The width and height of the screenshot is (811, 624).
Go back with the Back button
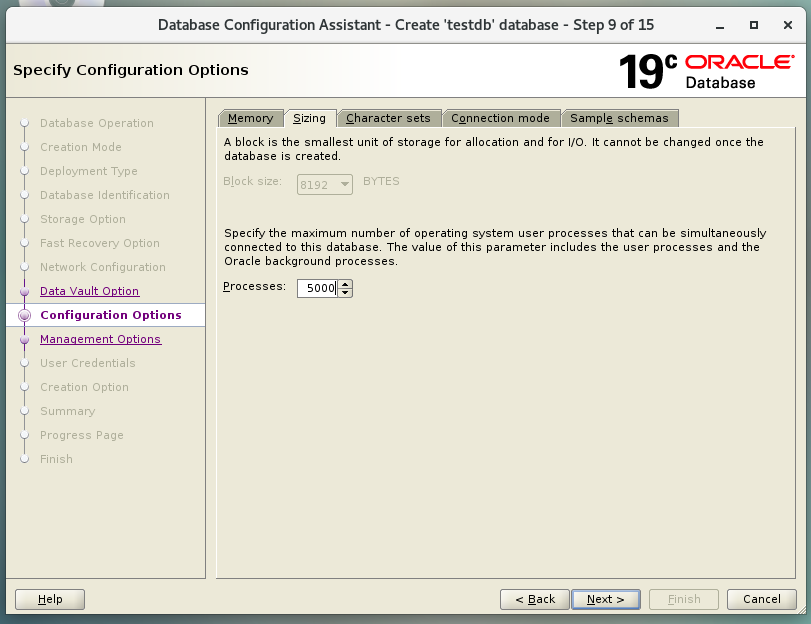(535, 599)
